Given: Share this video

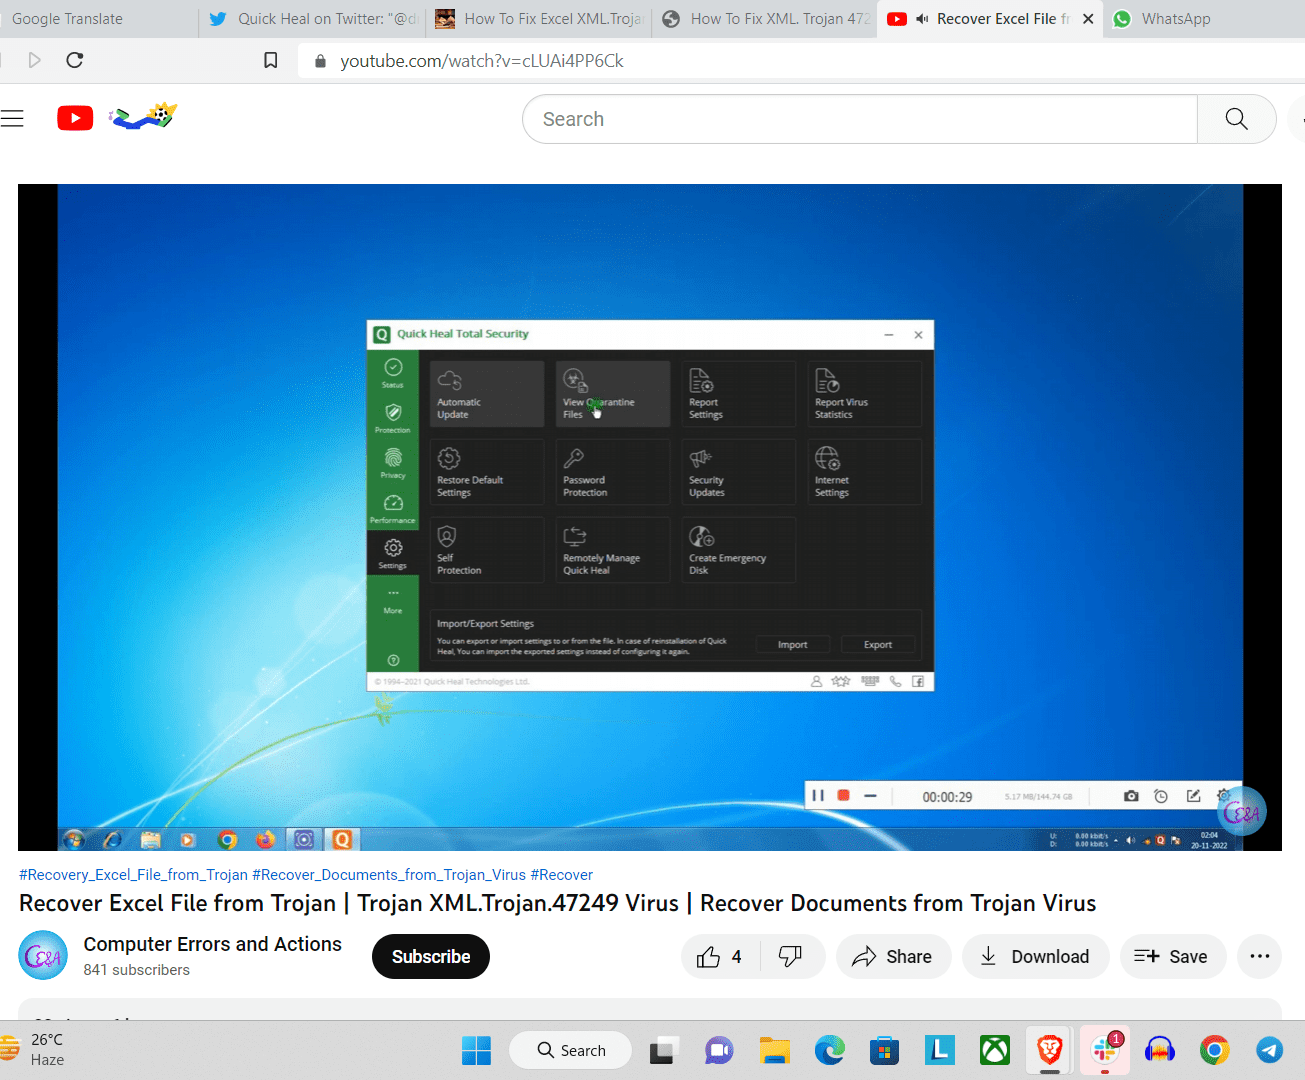Looking at the screenshot, I should (892, 957).
